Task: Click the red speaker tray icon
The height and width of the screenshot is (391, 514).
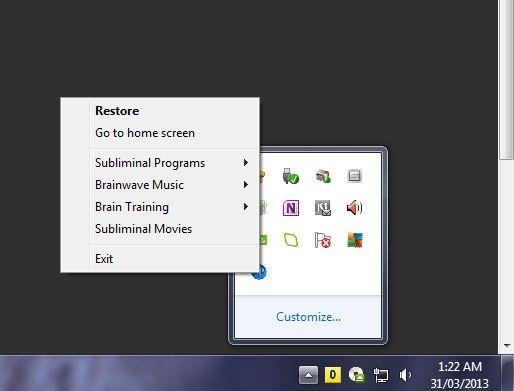Action: click(354, 208)
